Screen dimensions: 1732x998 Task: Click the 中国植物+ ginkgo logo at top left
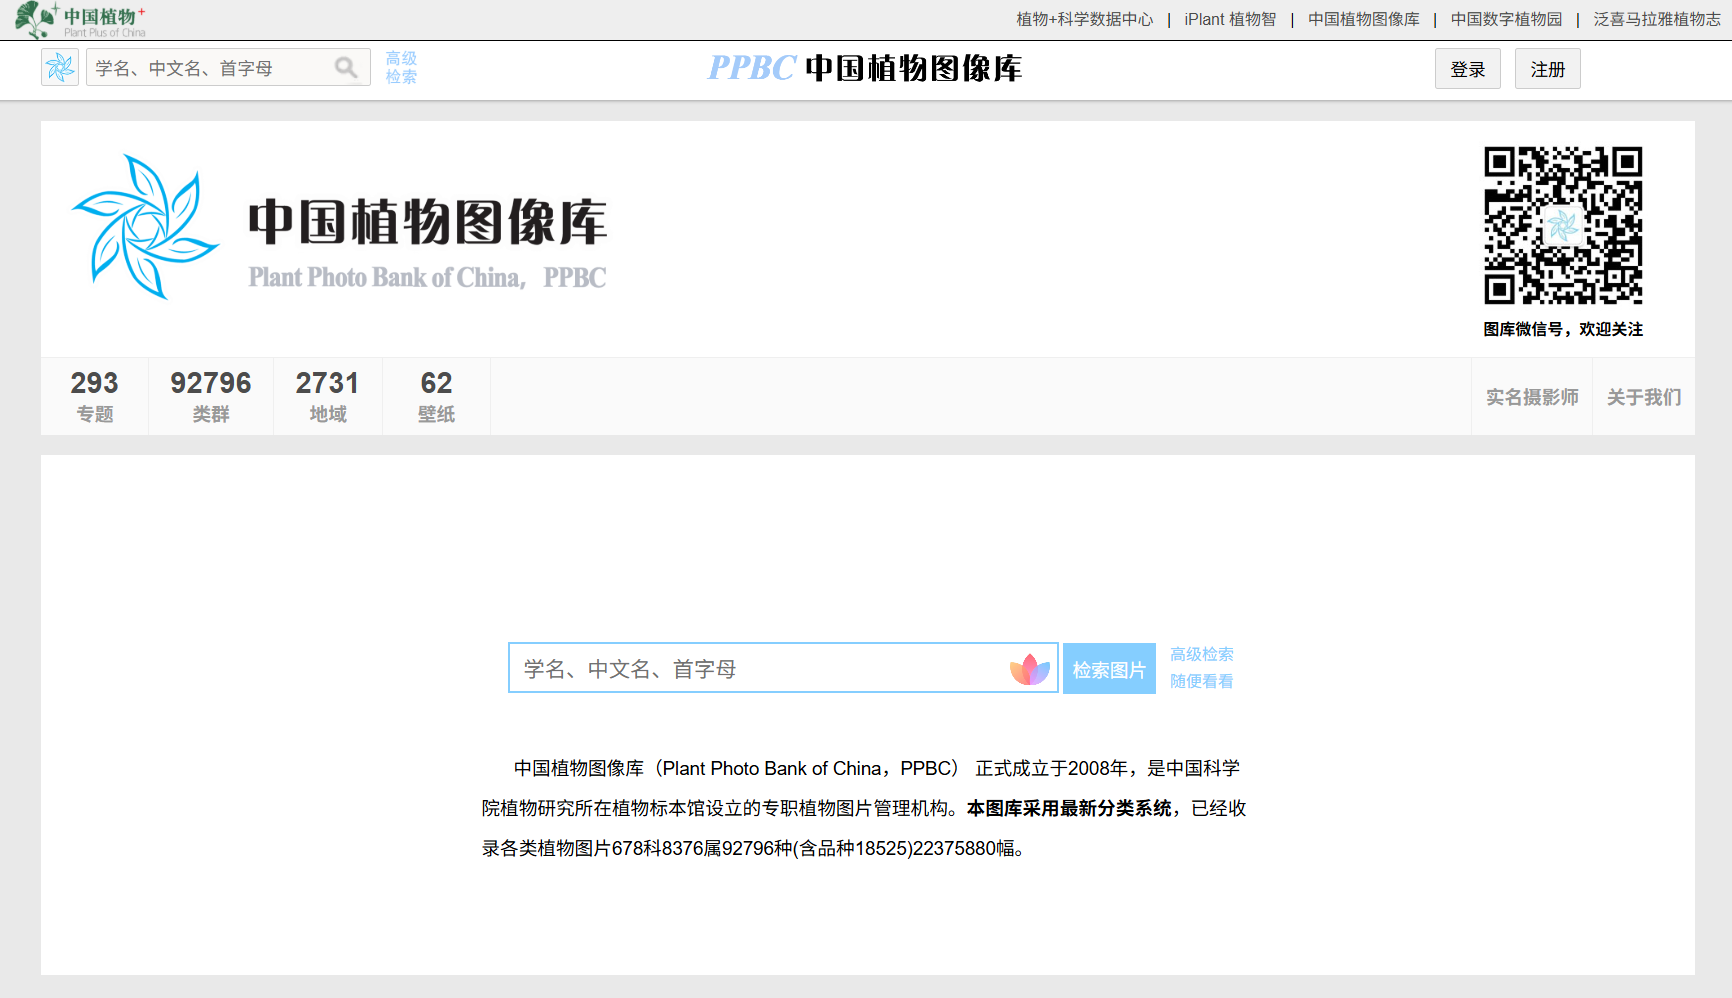[x=80, y=19]
